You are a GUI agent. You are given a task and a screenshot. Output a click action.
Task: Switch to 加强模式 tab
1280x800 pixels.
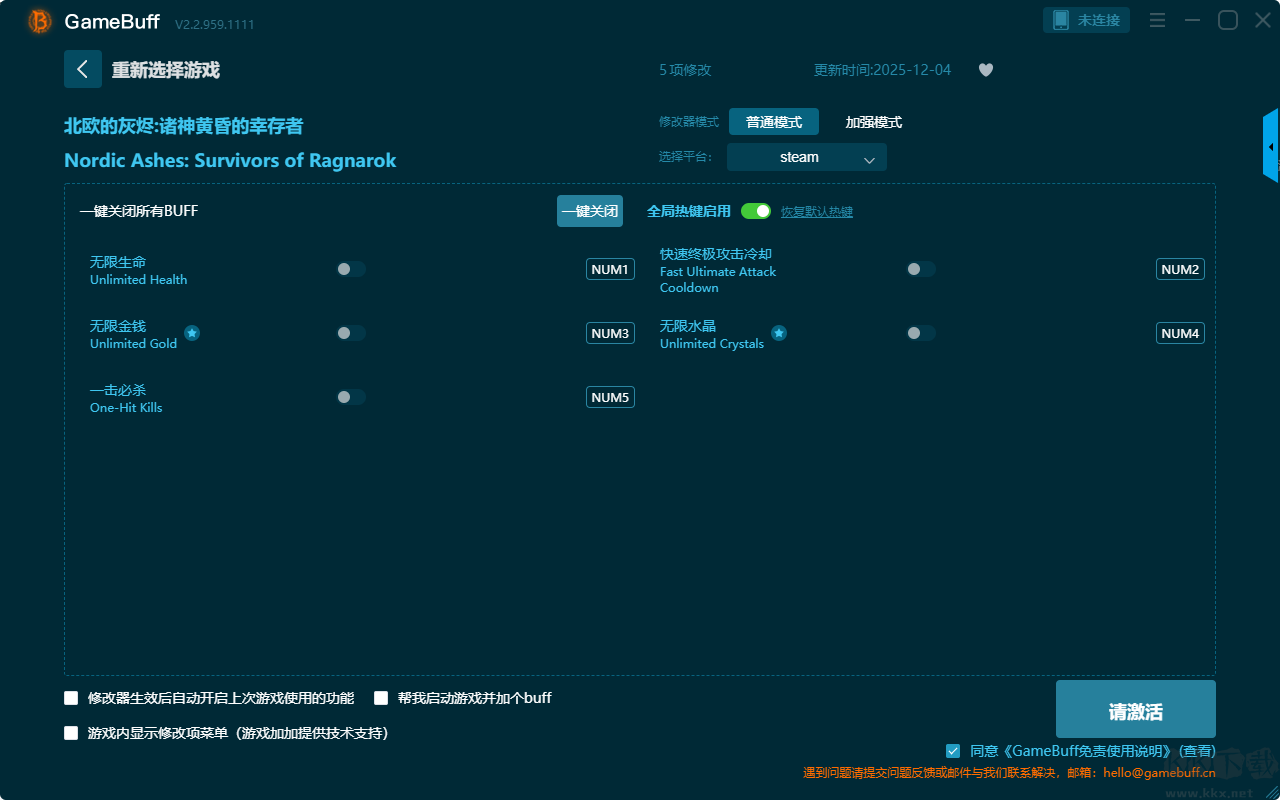click(x=873, y=122)
